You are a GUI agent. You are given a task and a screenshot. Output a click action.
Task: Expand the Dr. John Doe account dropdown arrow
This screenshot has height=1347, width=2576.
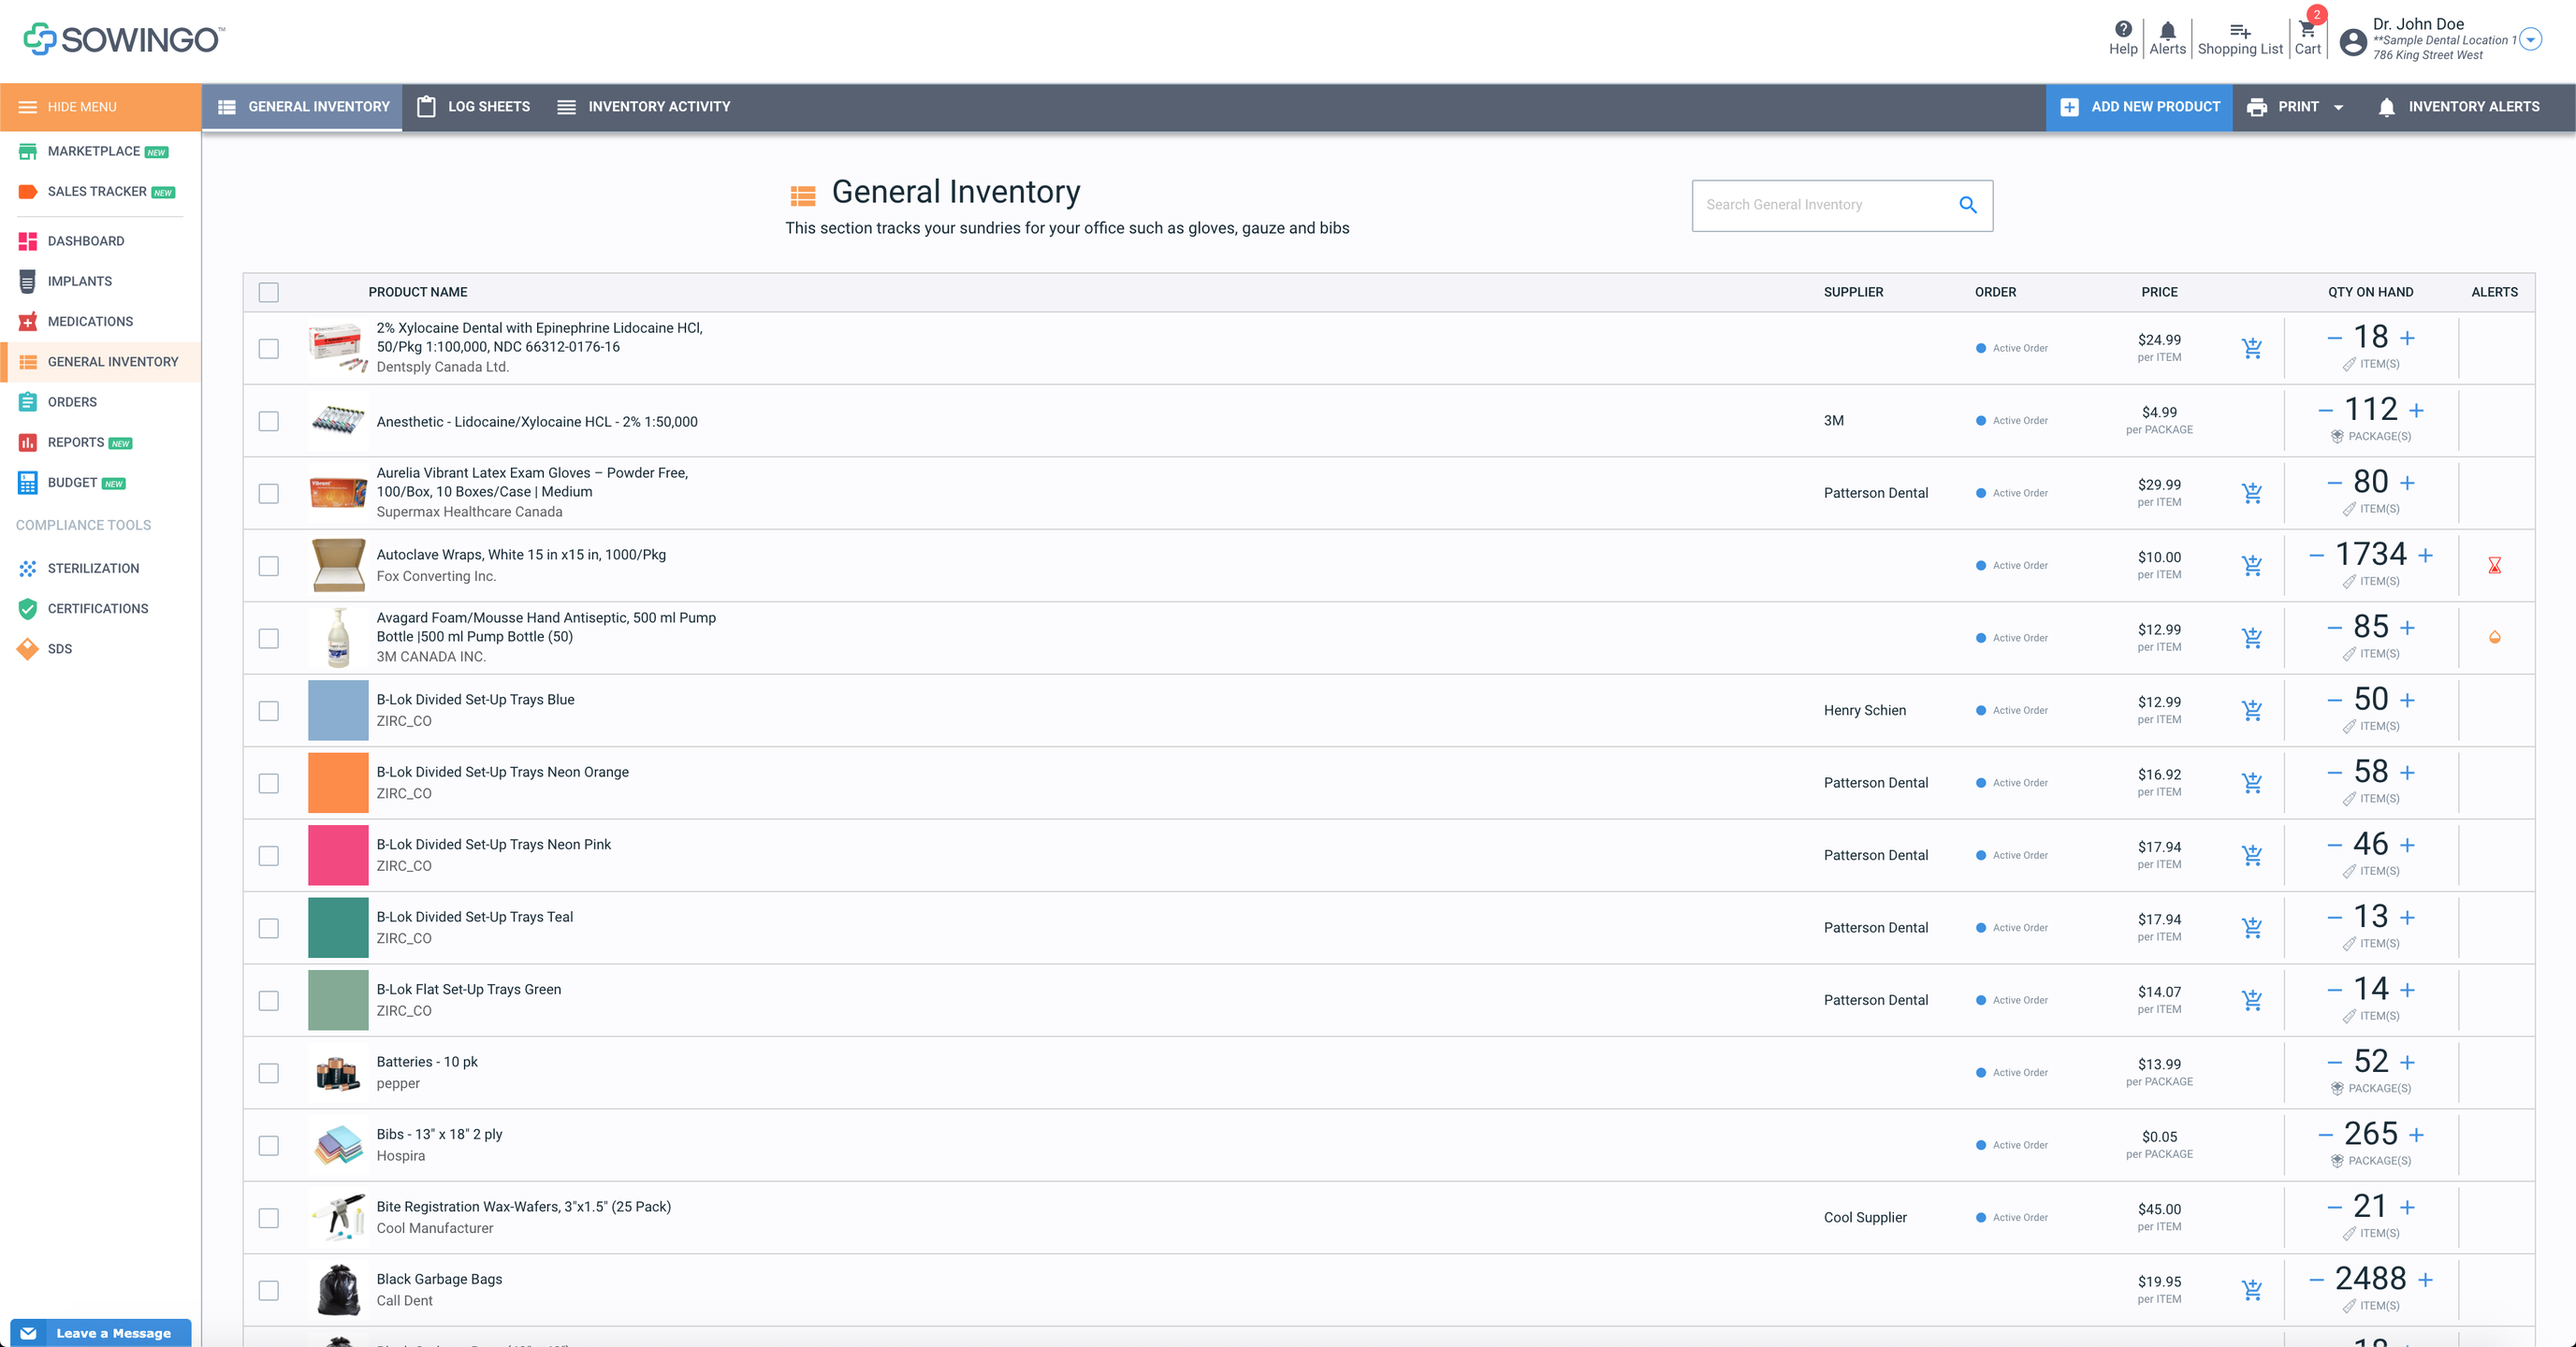2530,39
